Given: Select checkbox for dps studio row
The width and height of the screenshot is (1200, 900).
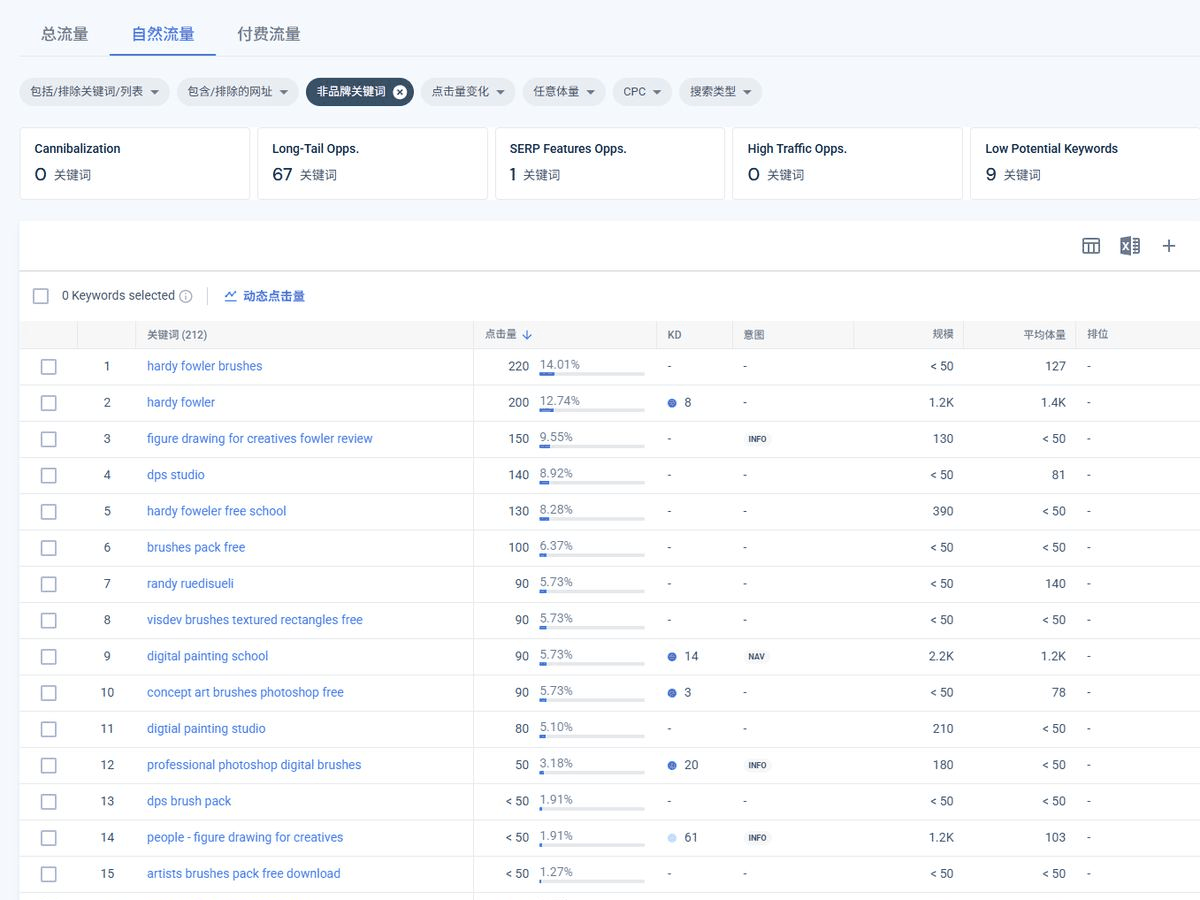Looking at the screenshot, I should pos(48,475).
